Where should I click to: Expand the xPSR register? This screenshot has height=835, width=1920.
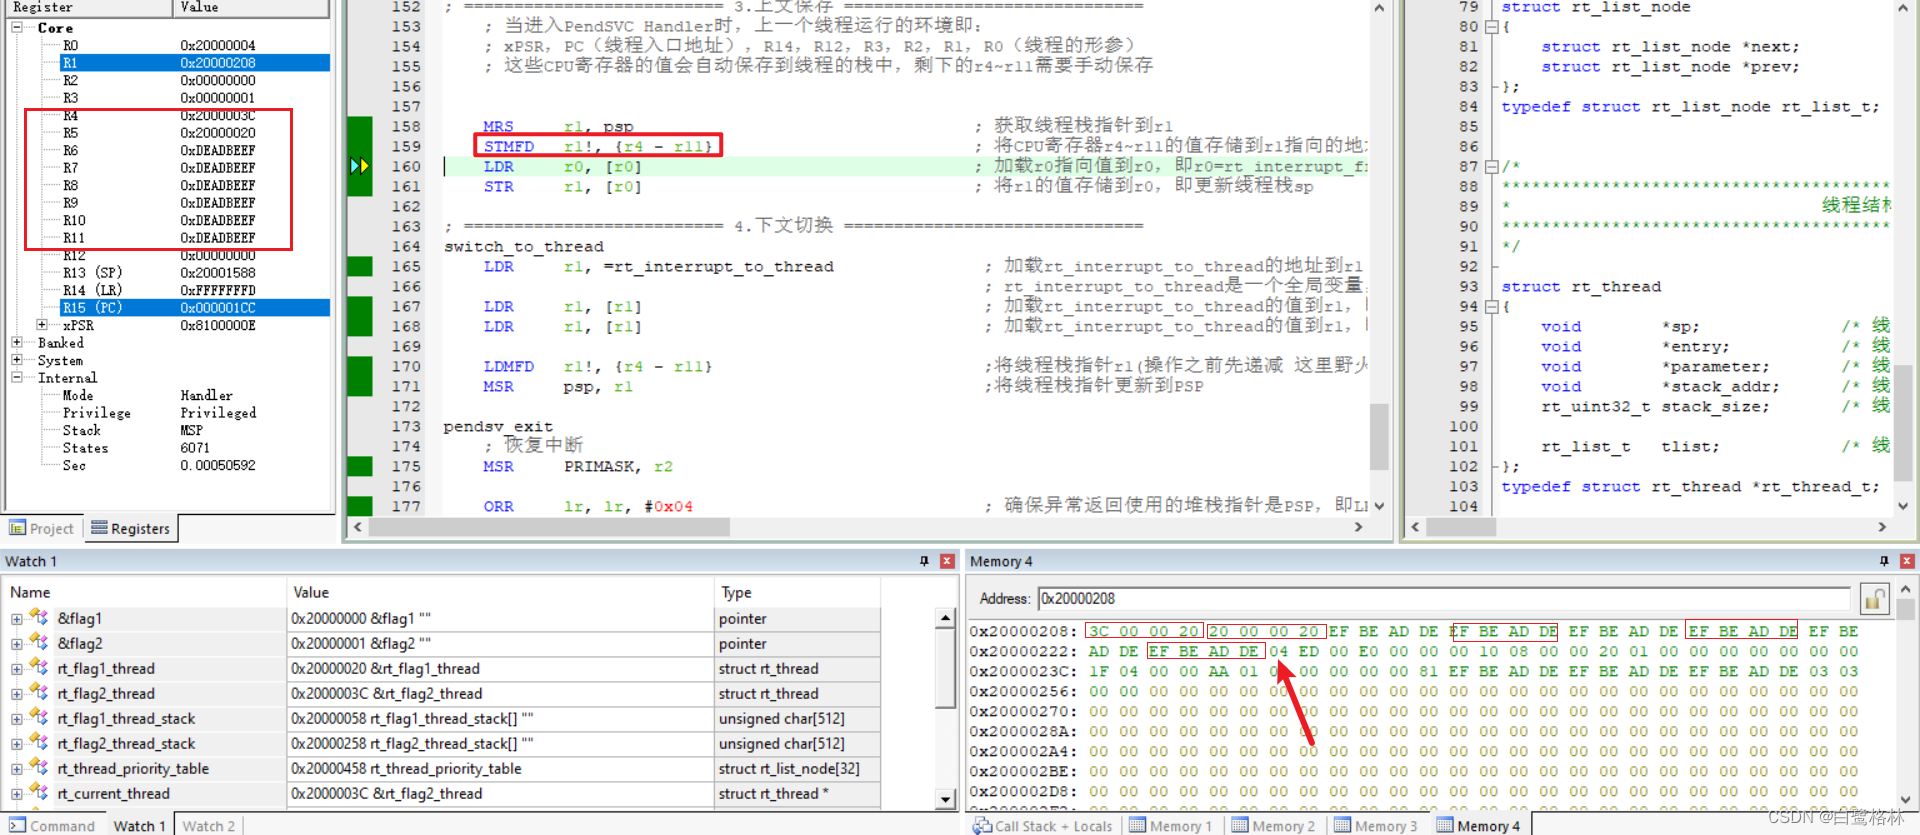[x=42, y=325]
